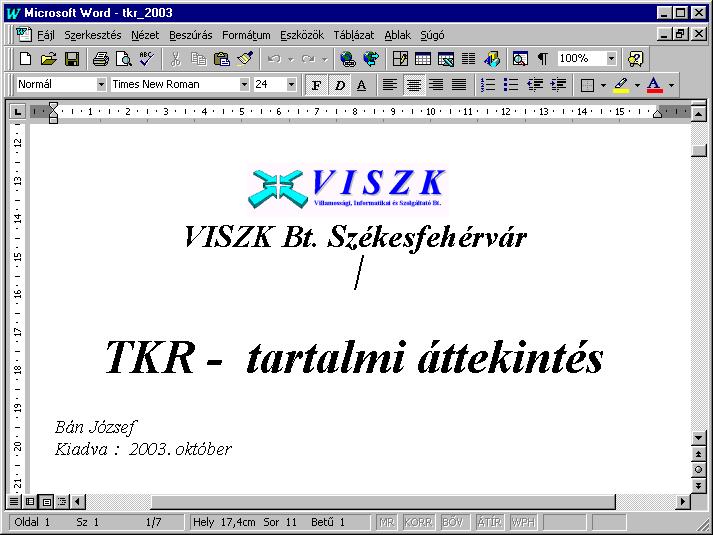Image resolution: width=713 pixels, height=535 pixels.
Task: Apply red font color
Action: tap(654, 85)
